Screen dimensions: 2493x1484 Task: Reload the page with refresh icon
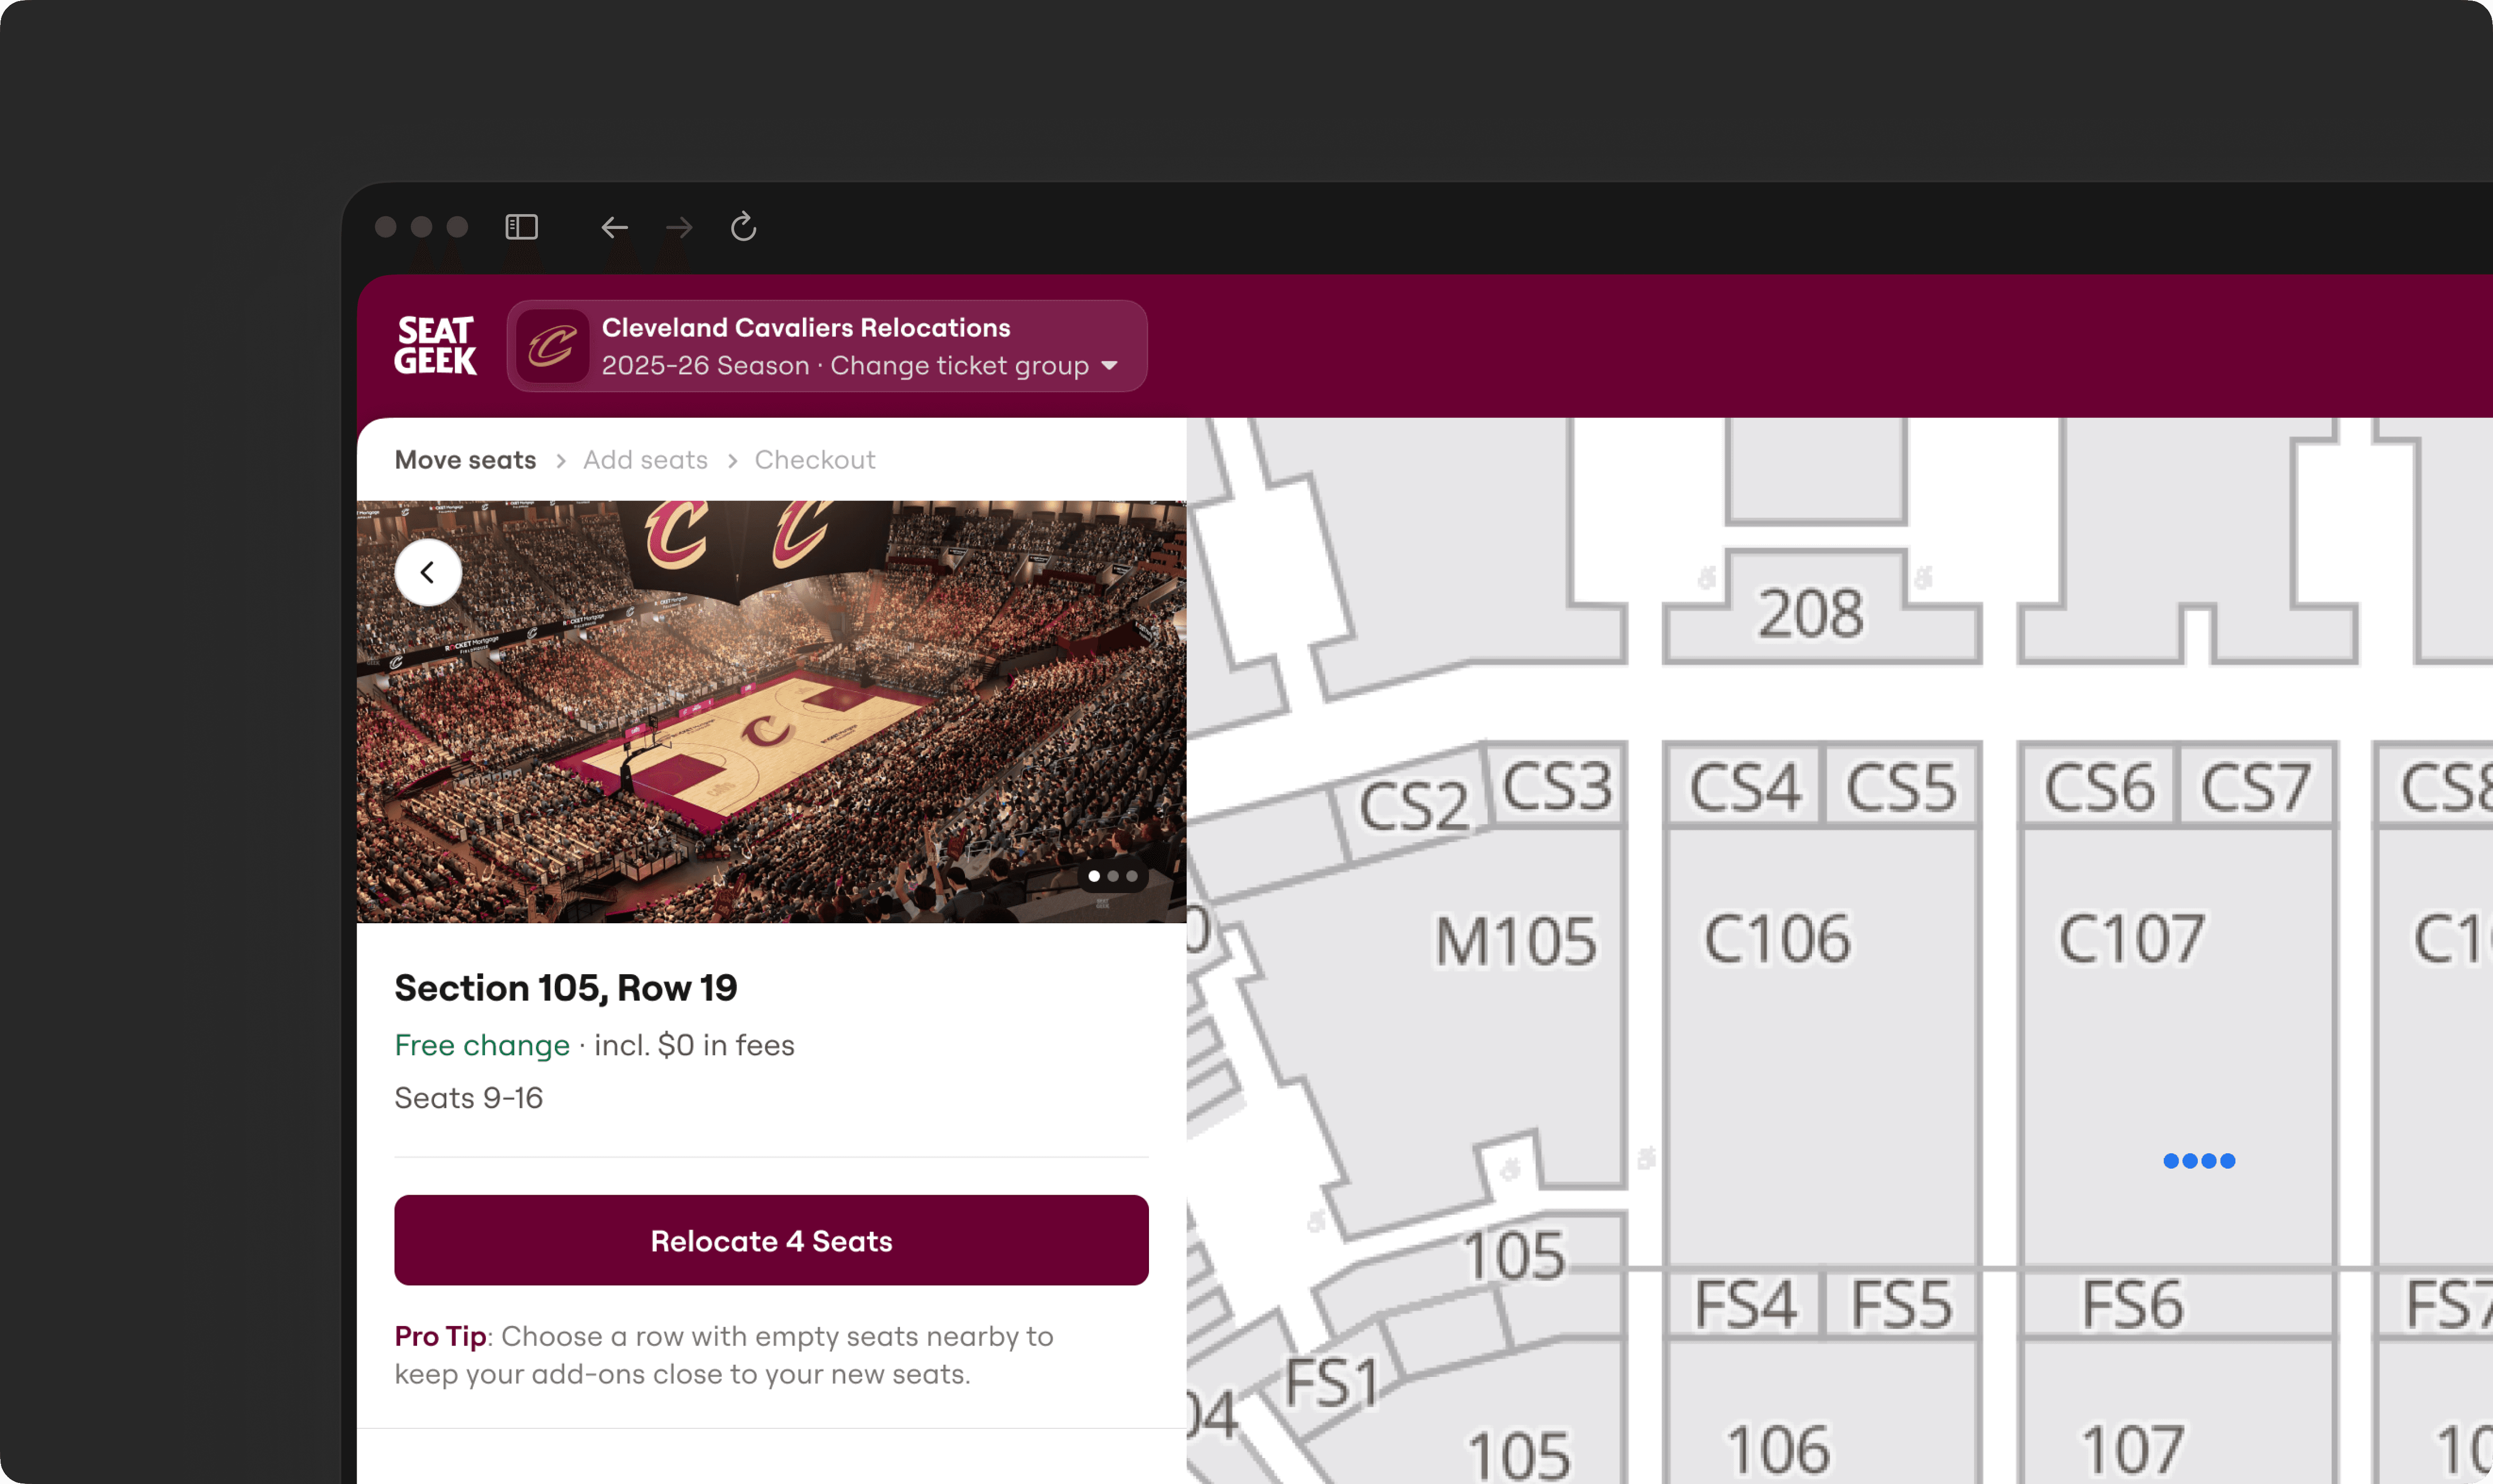click(x=743, y=227)
